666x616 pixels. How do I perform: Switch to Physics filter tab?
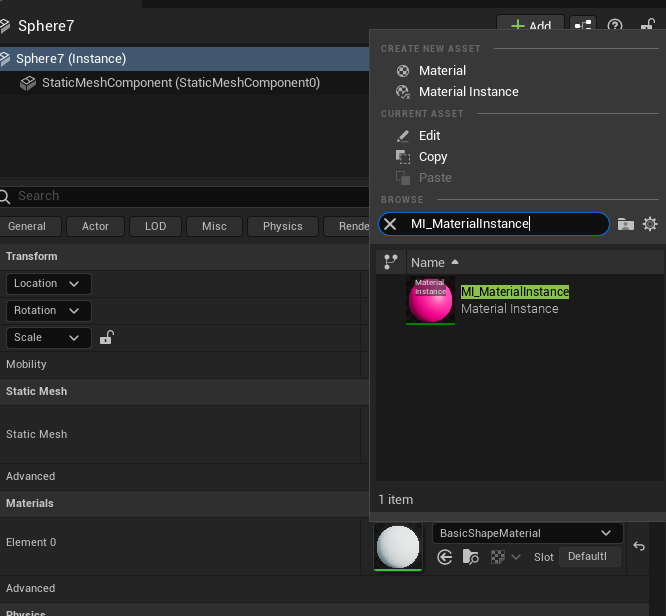(x=283, y=226)
